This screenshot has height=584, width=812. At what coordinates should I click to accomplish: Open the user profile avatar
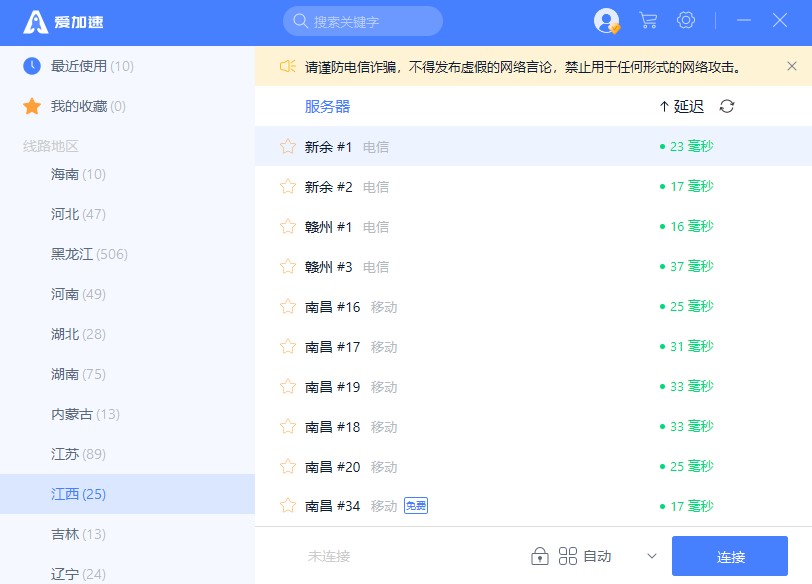click(606, 20)
